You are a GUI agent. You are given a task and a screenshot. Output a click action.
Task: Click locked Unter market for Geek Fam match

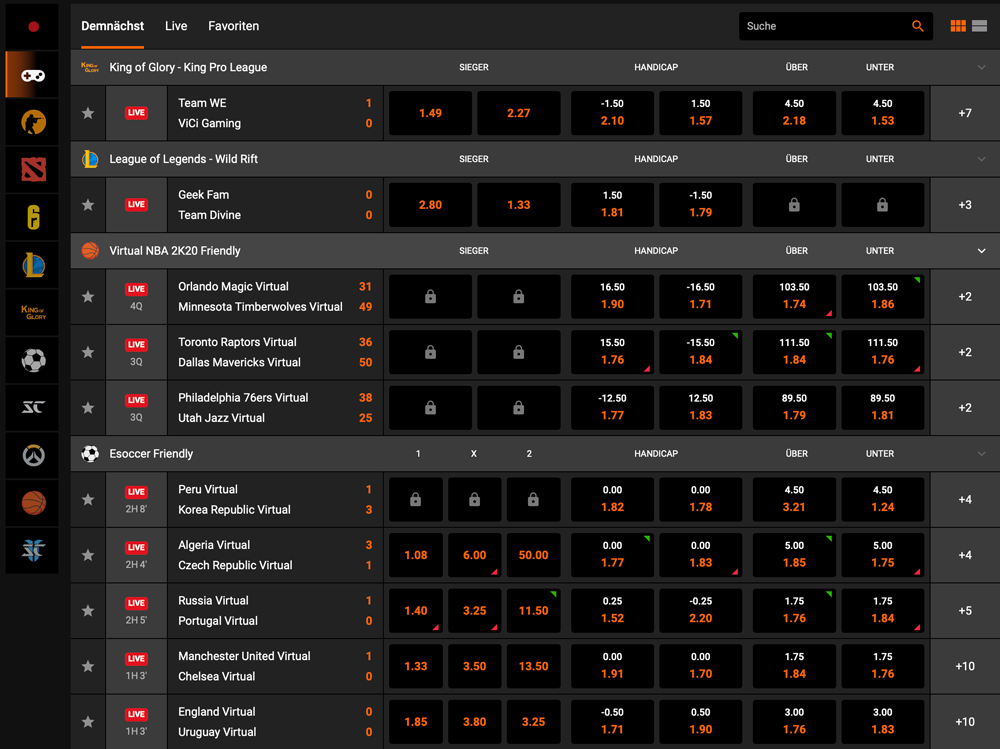[883, 205]
